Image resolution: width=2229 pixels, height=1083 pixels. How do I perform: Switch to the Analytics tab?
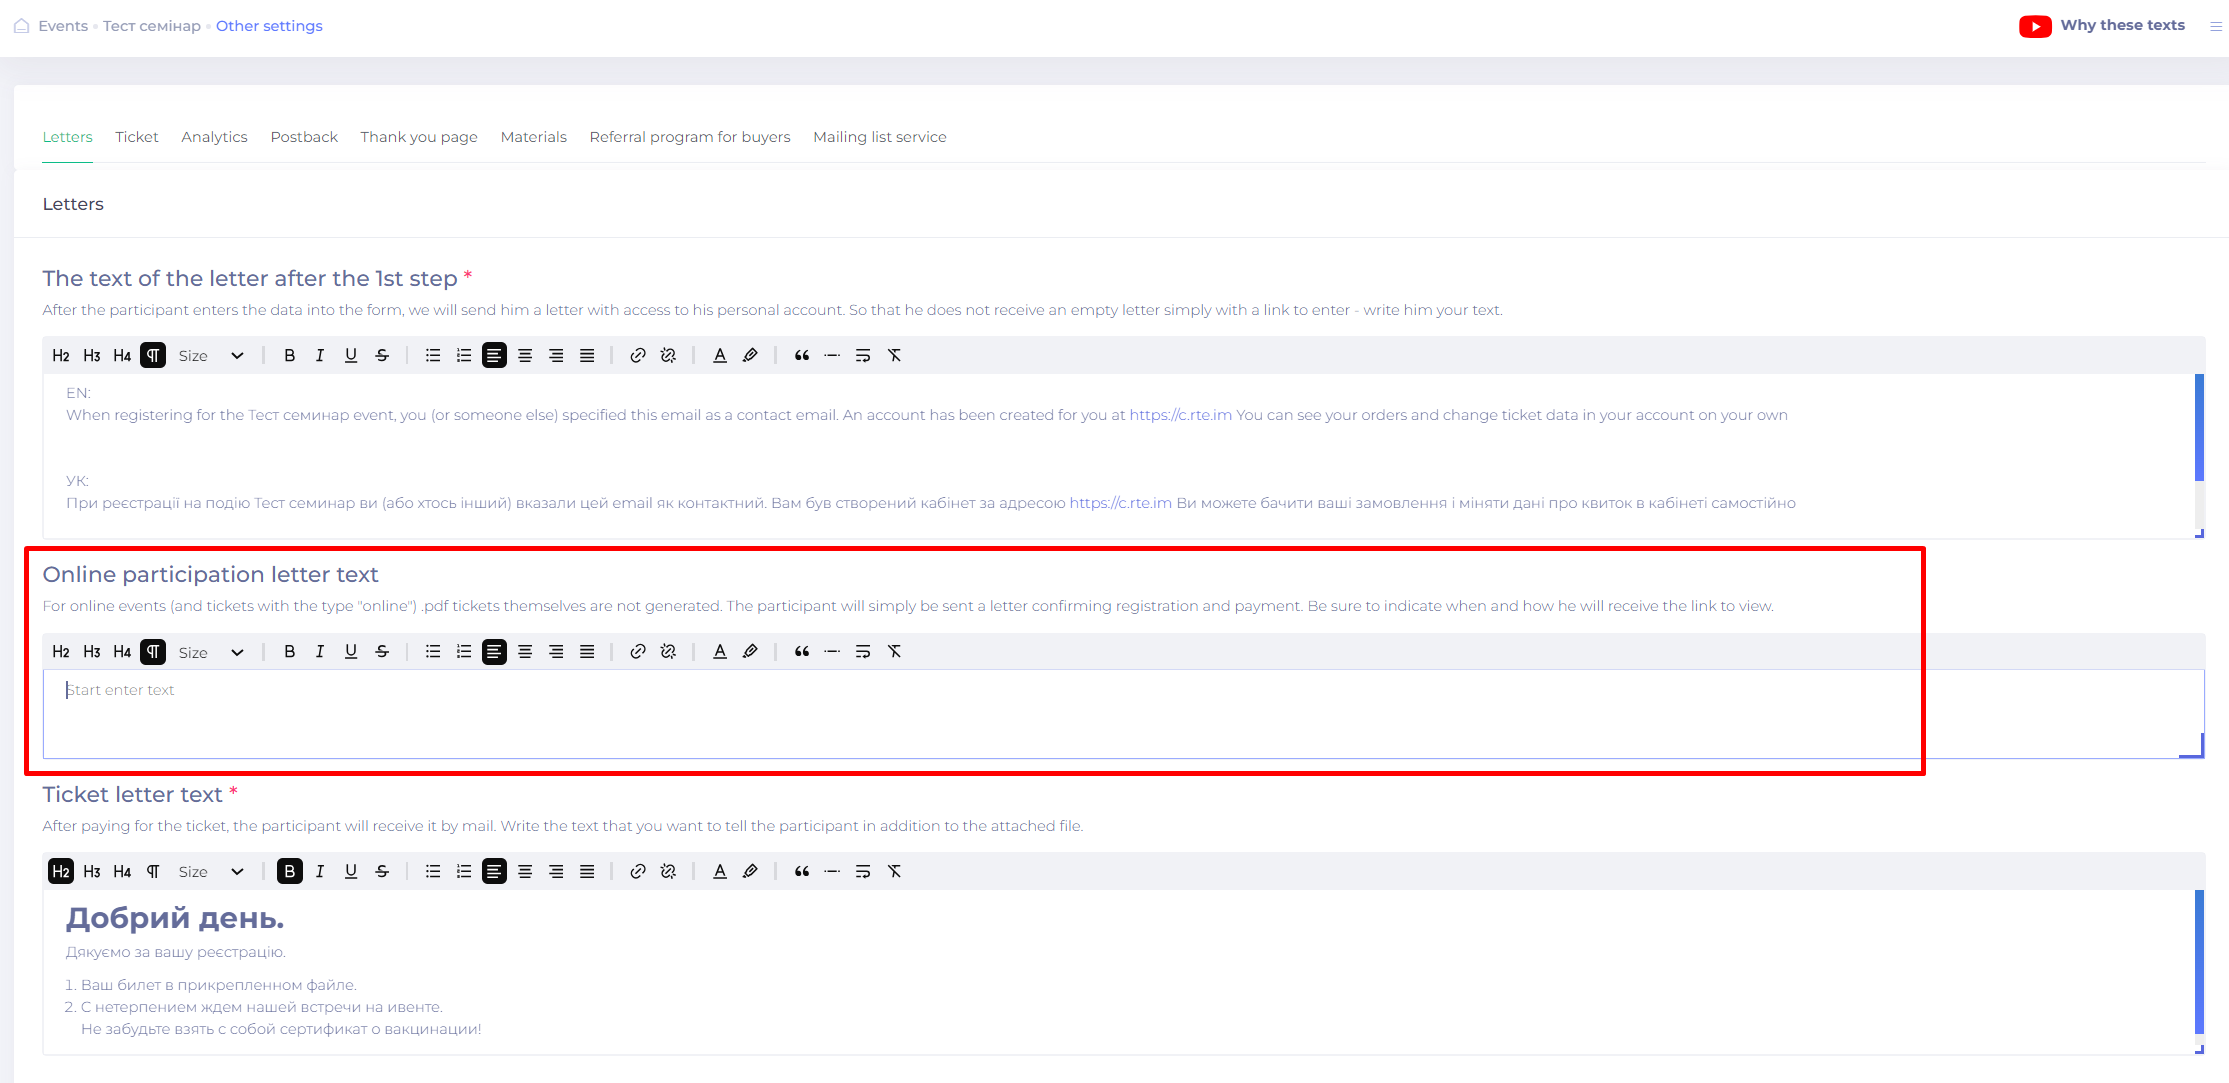tap(213, 136)
